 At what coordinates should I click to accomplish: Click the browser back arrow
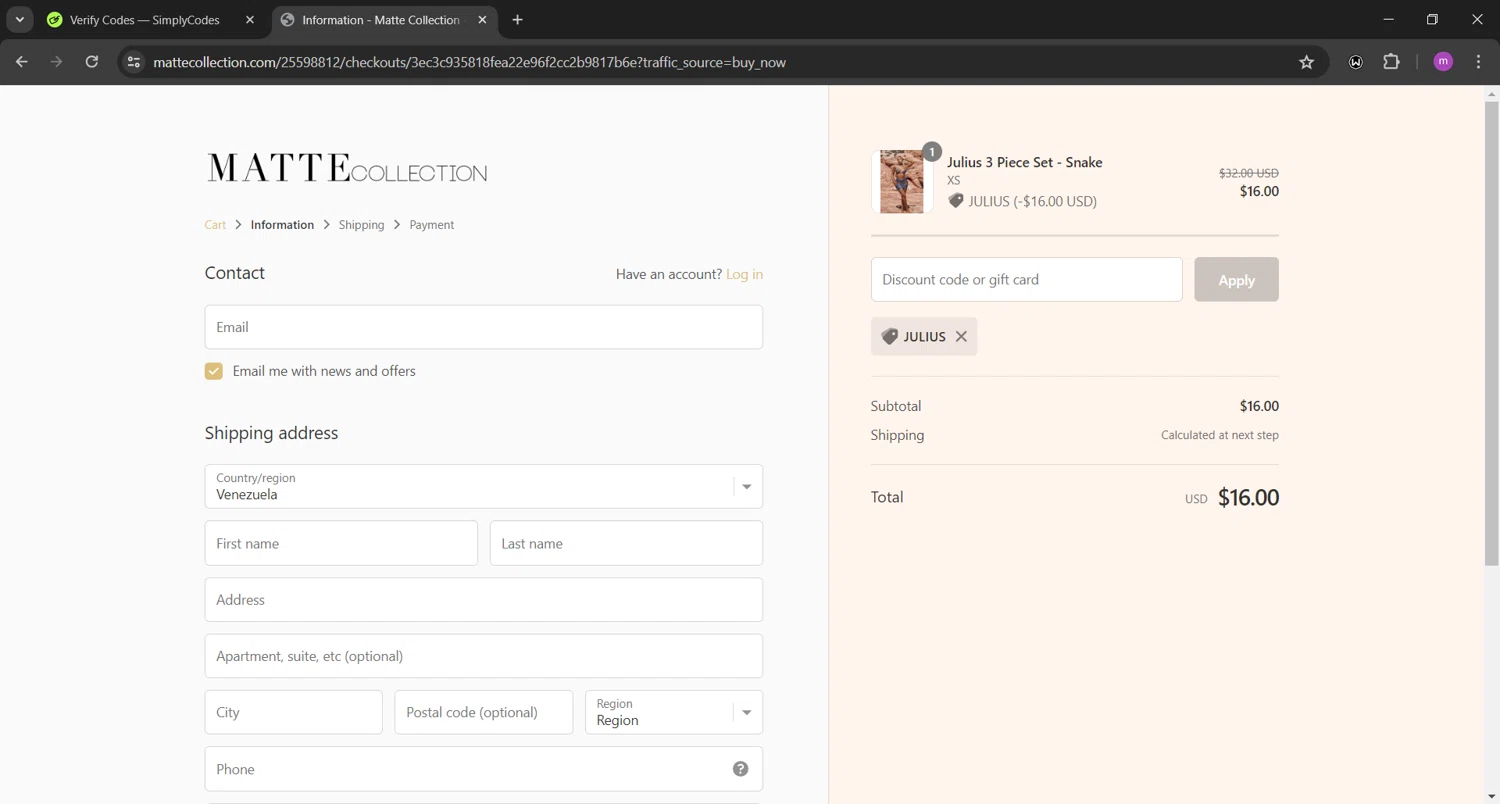click(22, 62)
